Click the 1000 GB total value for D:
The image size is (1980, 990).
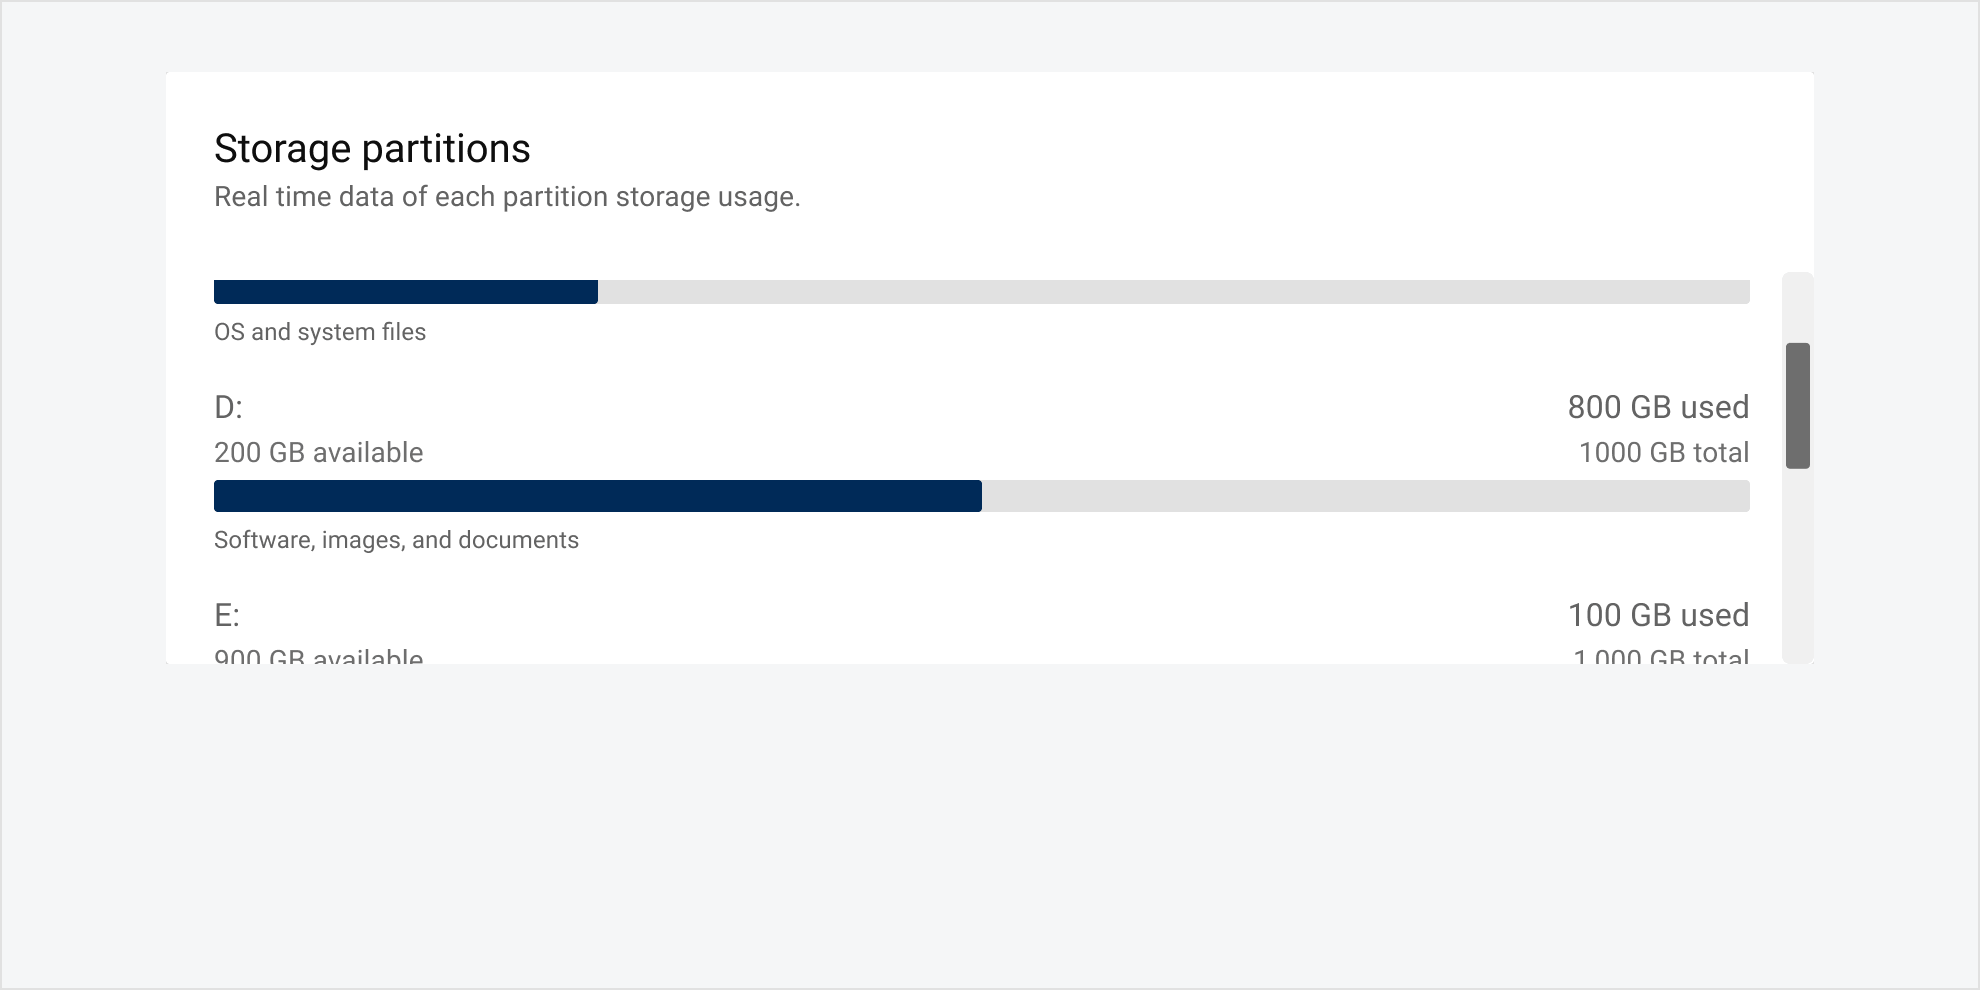click(x=1664, y=452)
